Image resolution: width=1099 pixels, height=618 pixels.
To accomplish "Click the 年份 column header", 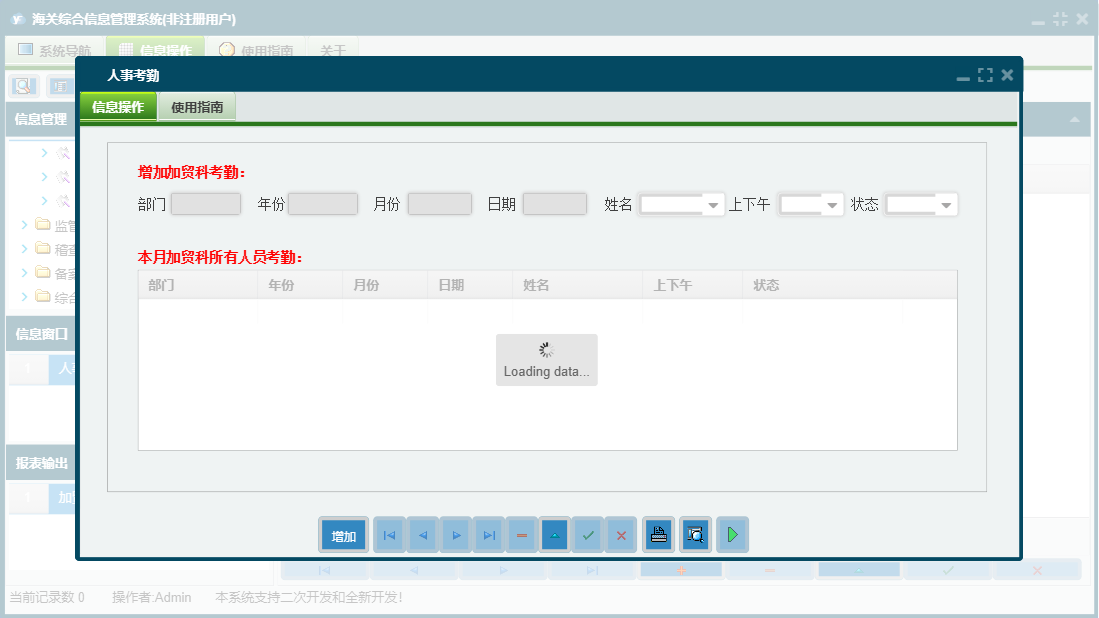I will pyautogui.click(x=300, y=285).
